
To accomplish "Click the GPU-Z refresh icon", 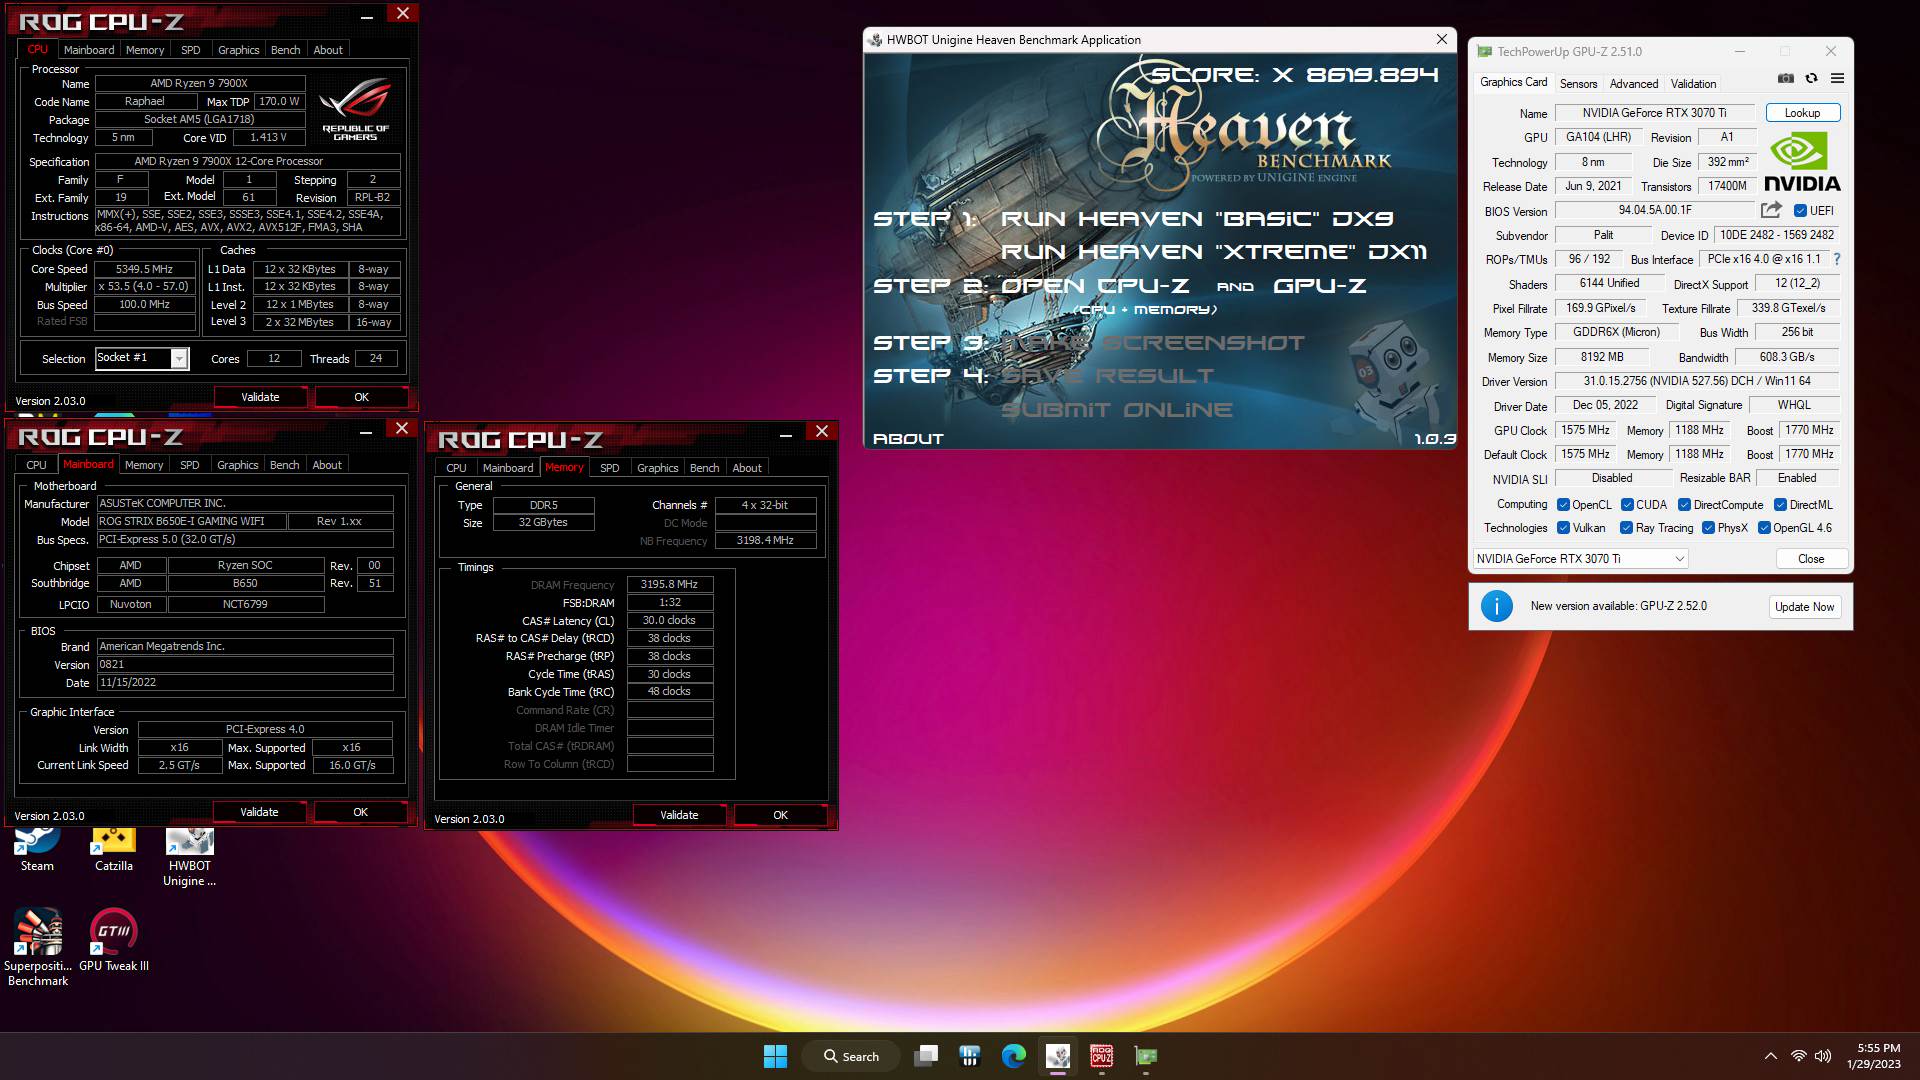I will (x=1811, y=78).
